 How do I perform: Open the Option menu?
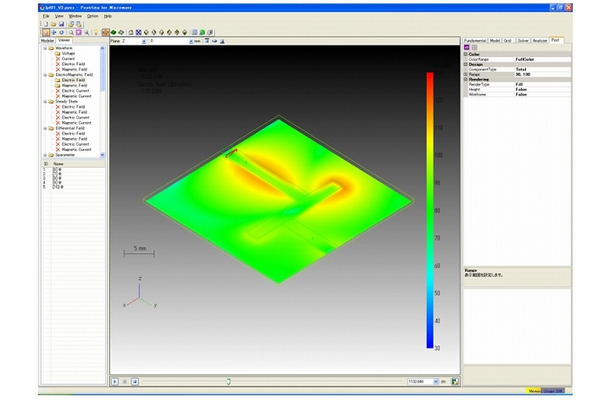(93, 16)
